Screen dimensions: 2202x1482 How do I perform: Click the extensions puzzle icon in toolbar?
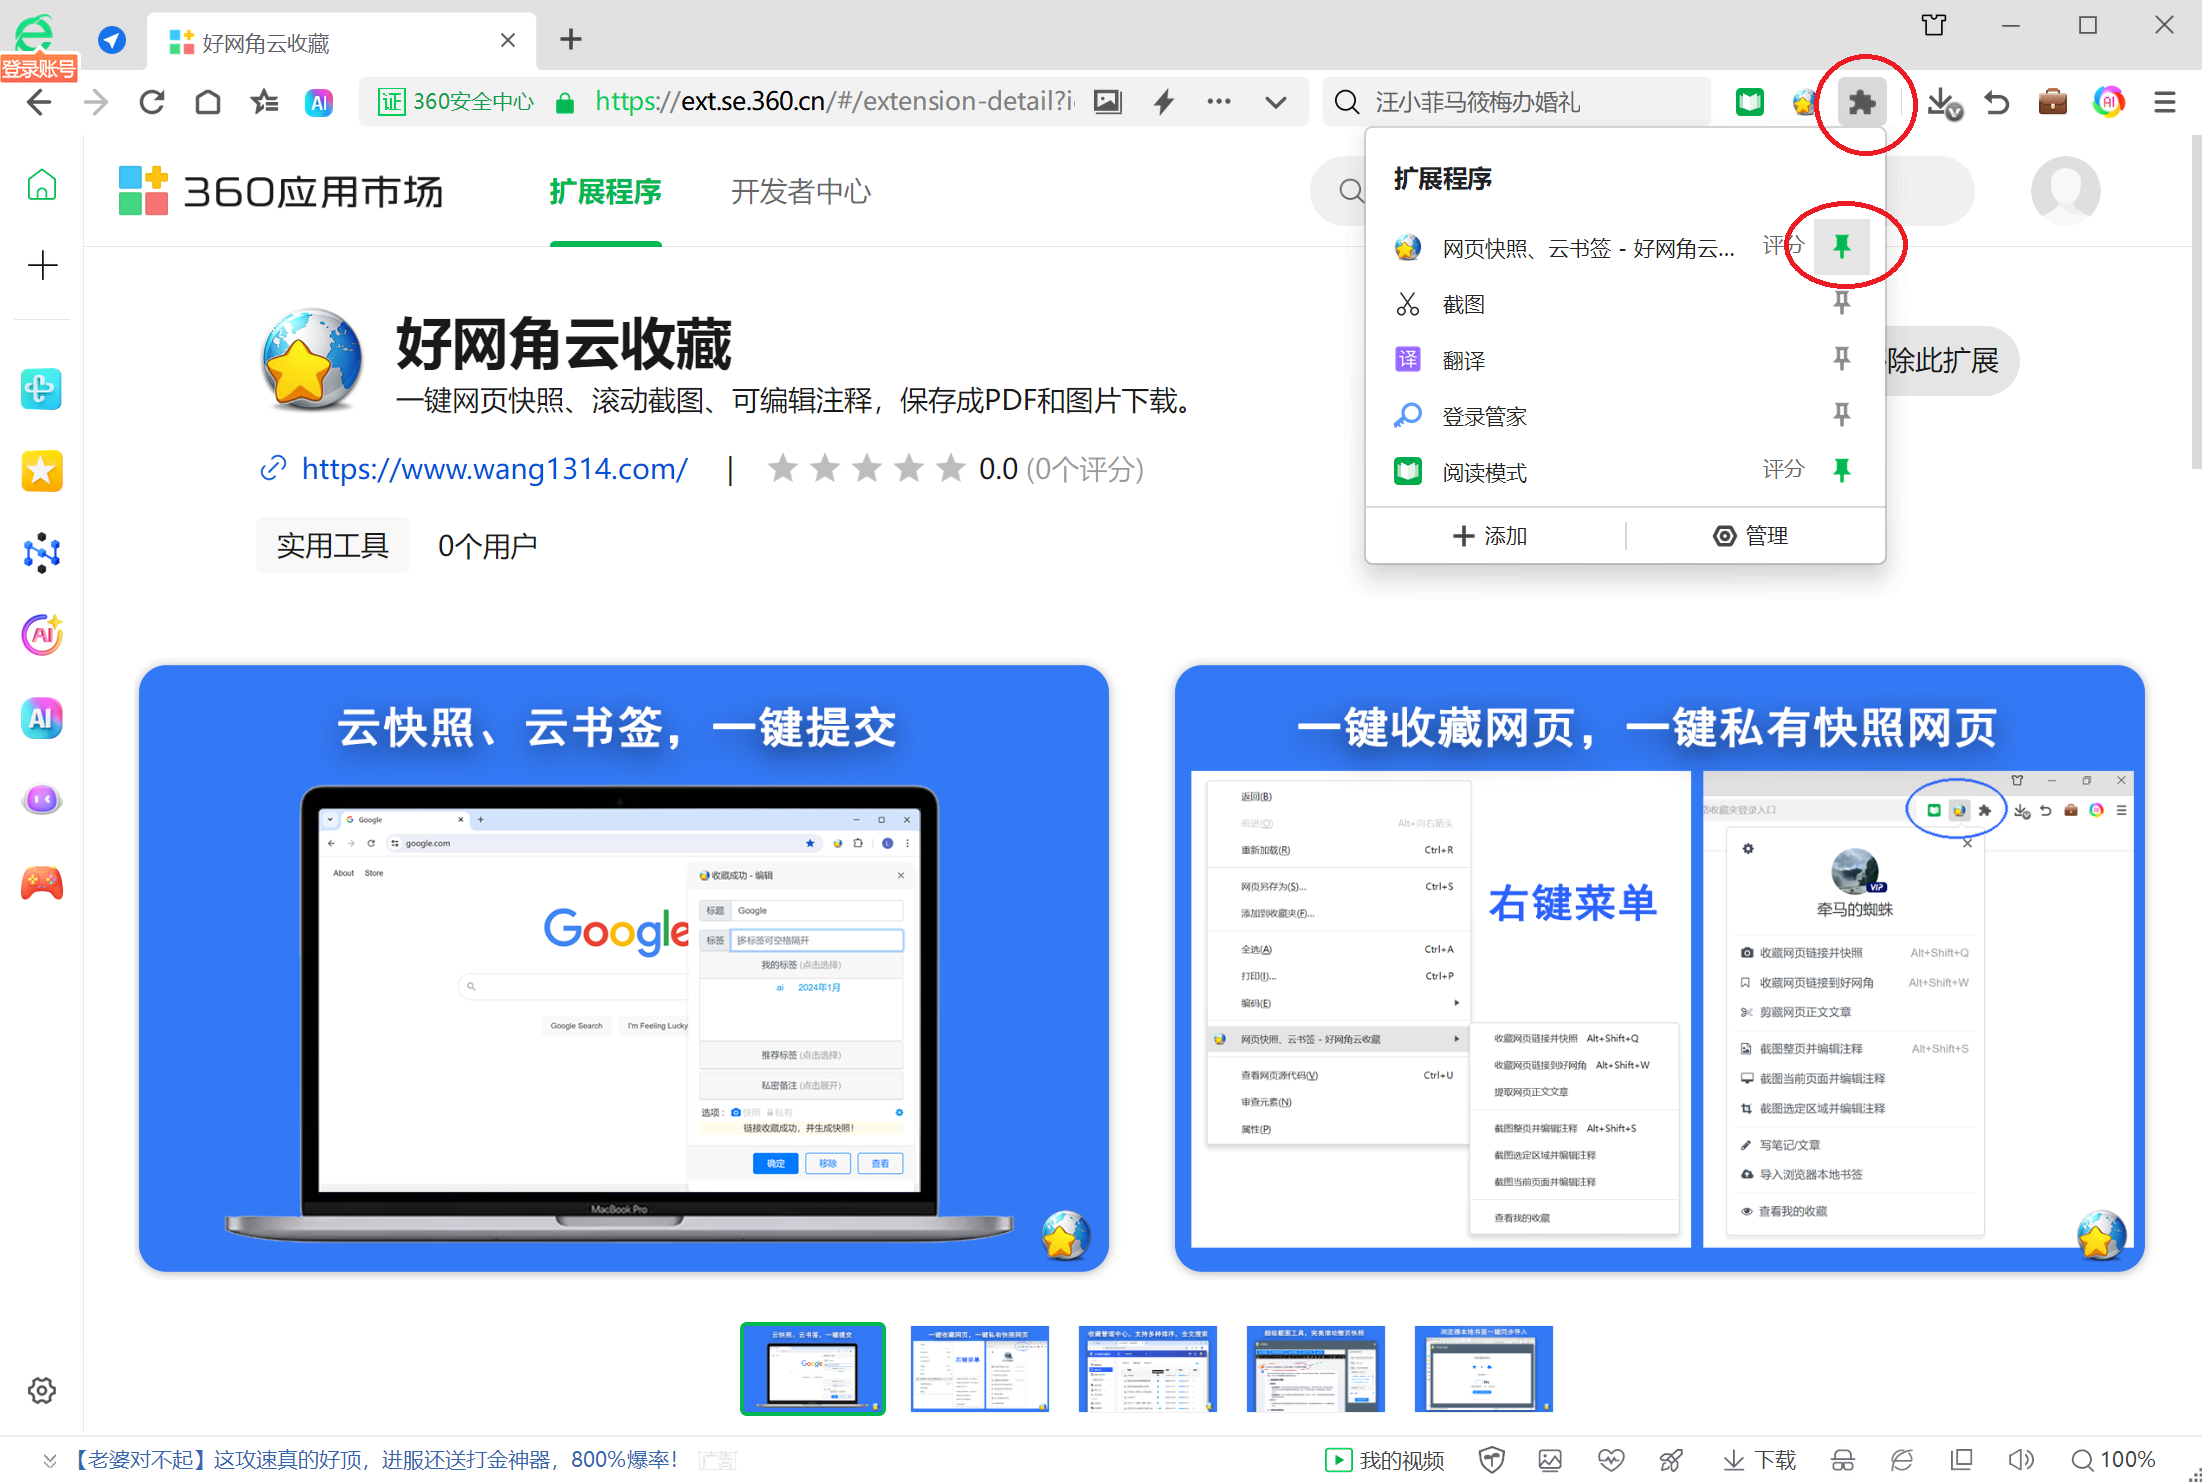pyautogui.click(x=1861, y=102)
